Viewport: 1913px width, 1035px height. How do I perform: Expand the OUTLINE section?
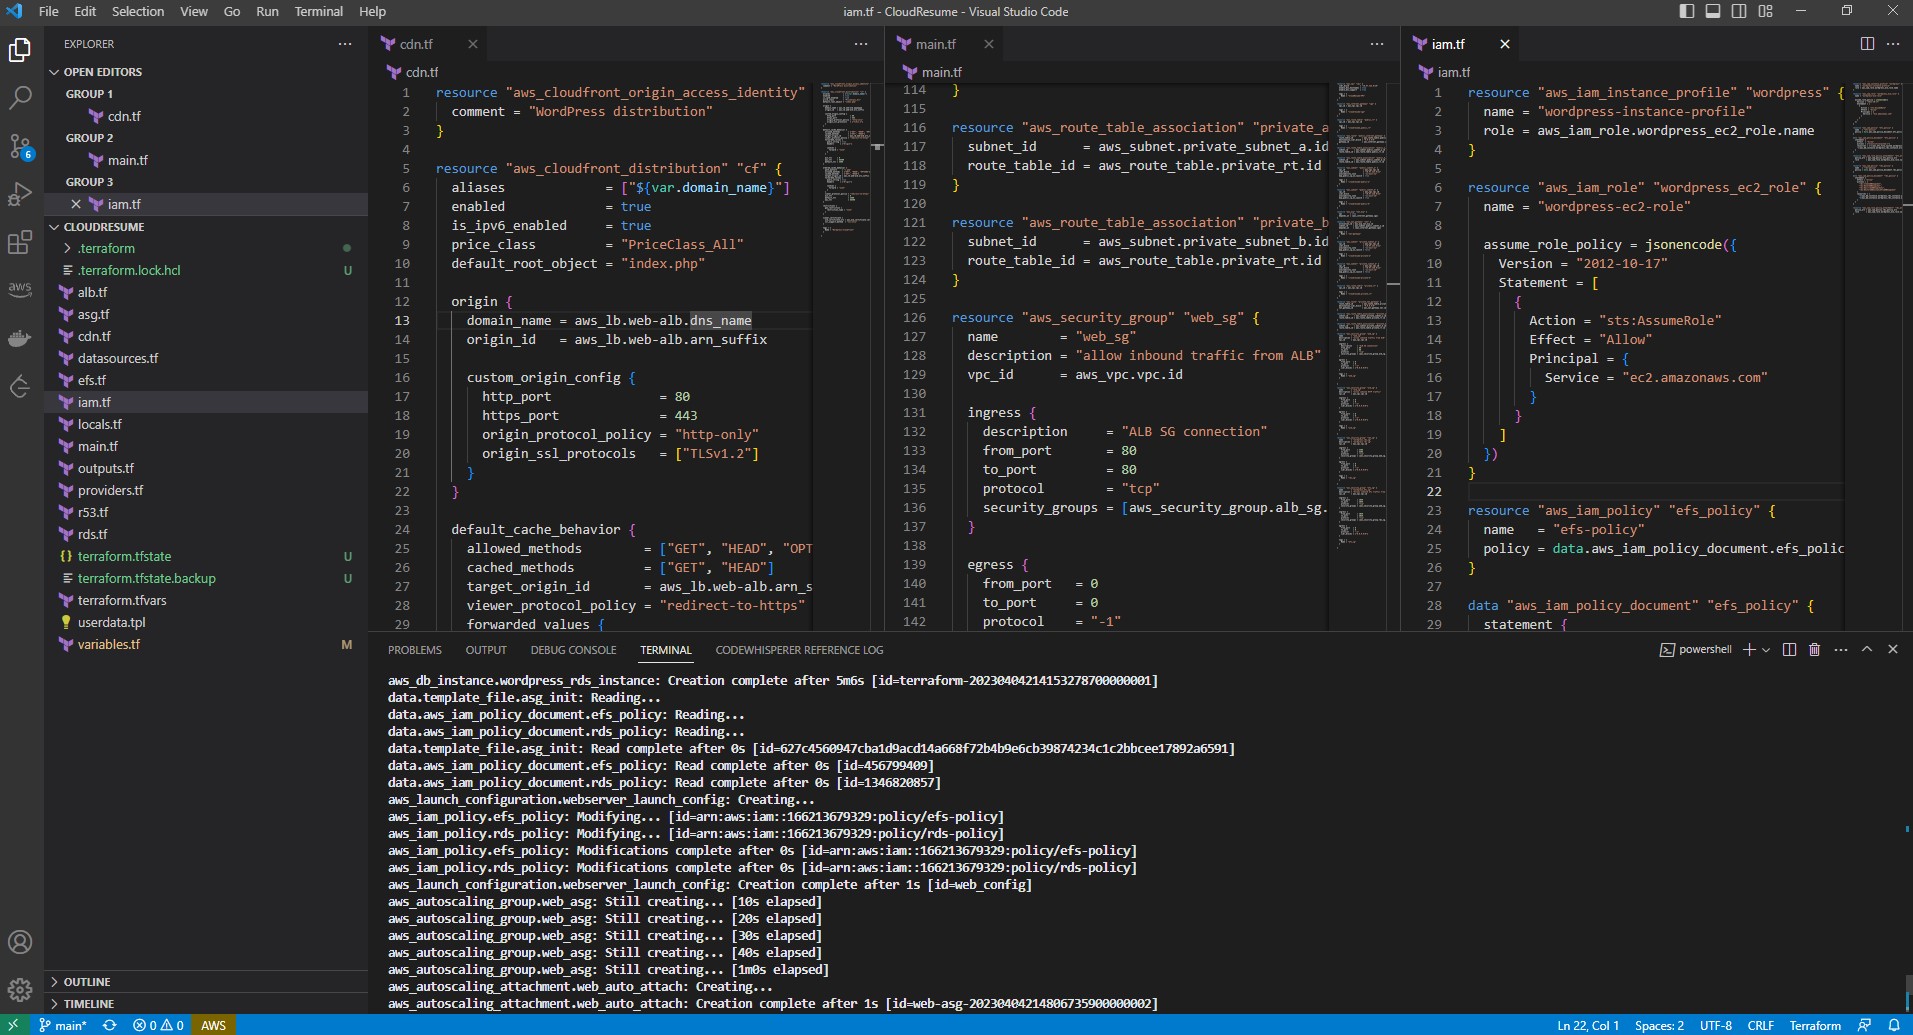(87, 982)
